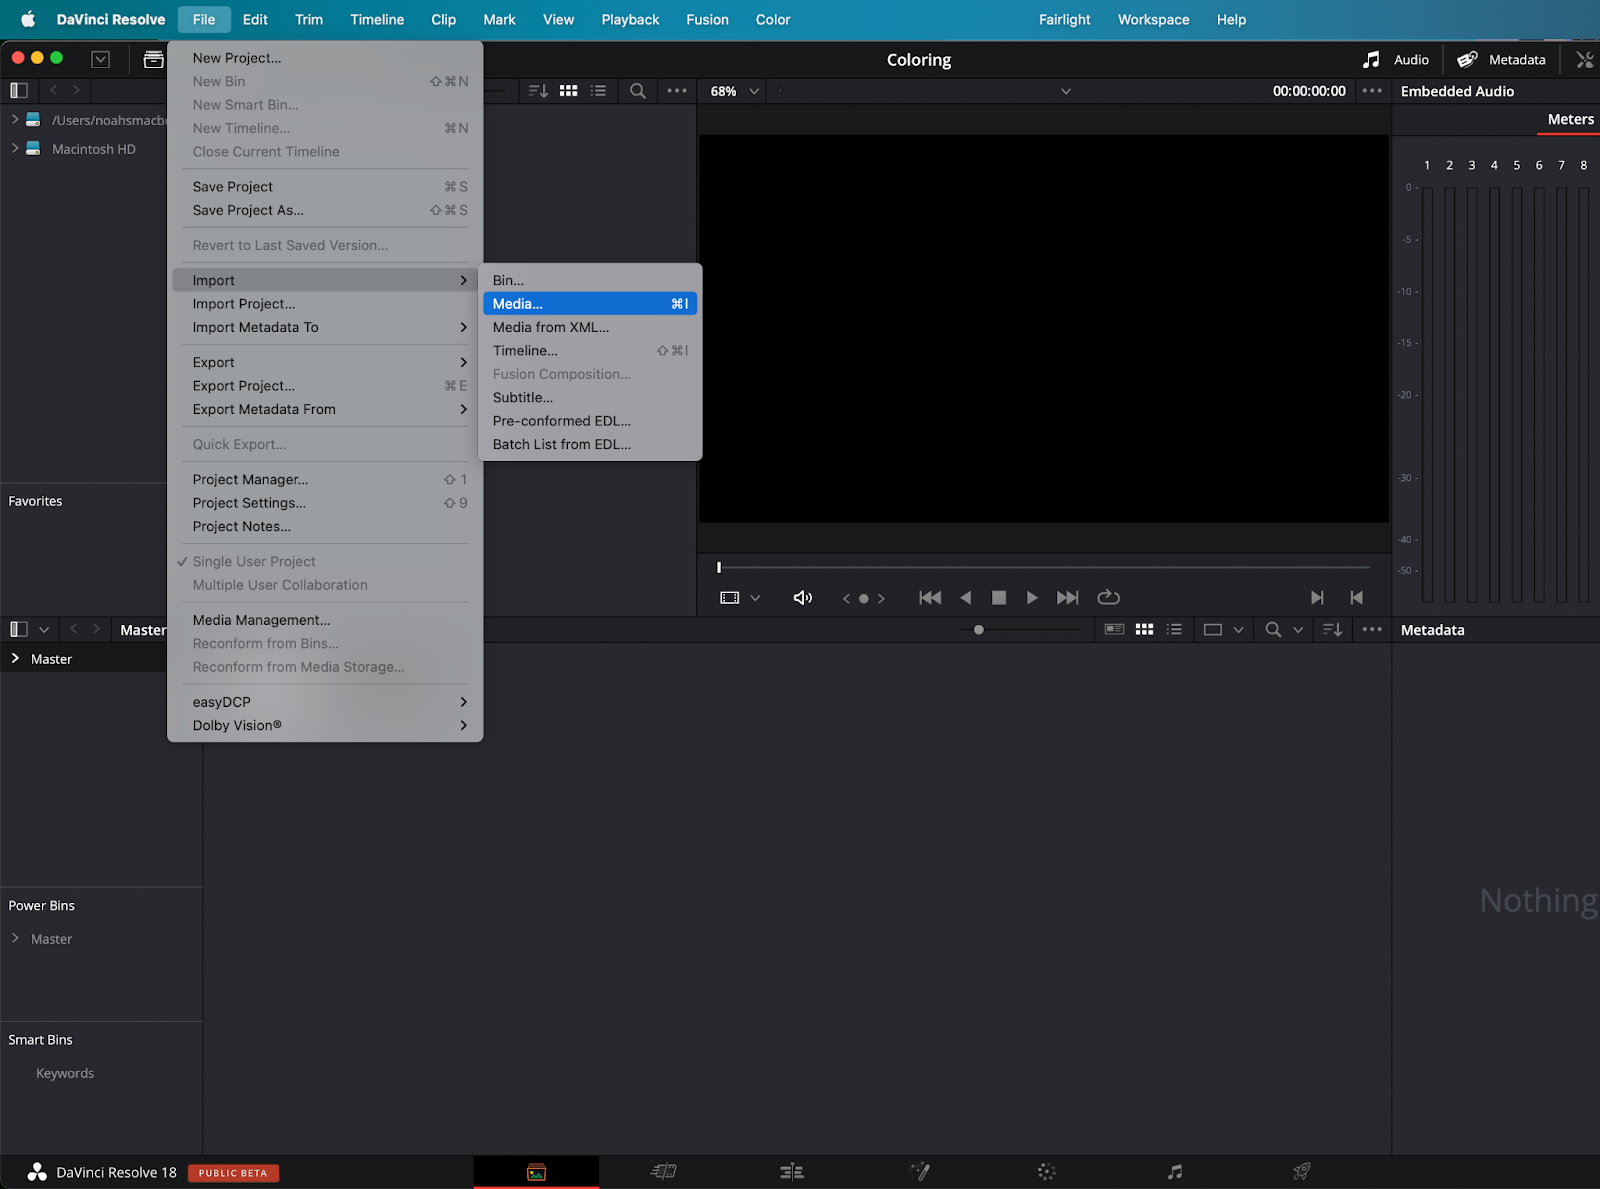Viewport: 1600px width, 1189px height.
Task: Open the Playback menu in menu bar
Action: [630, 19]
